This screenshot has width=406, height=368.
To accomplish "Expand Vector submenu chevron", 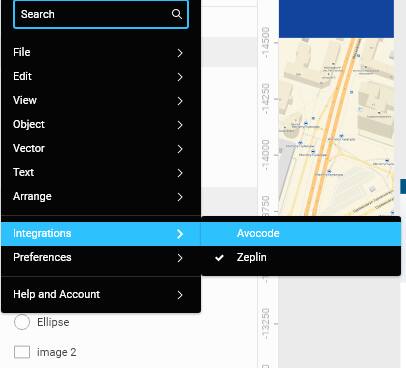I will [180, 149].
